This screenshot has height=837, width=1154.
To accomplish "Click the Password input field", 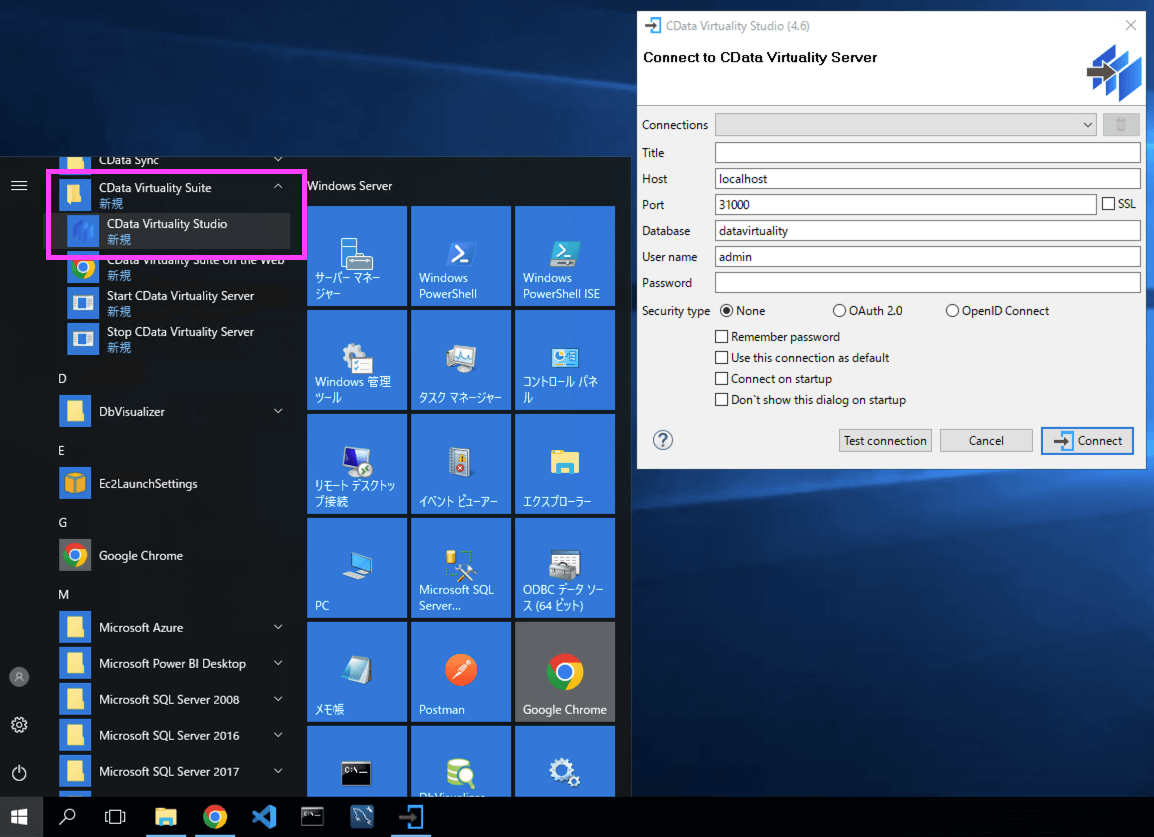I will 927,283.
